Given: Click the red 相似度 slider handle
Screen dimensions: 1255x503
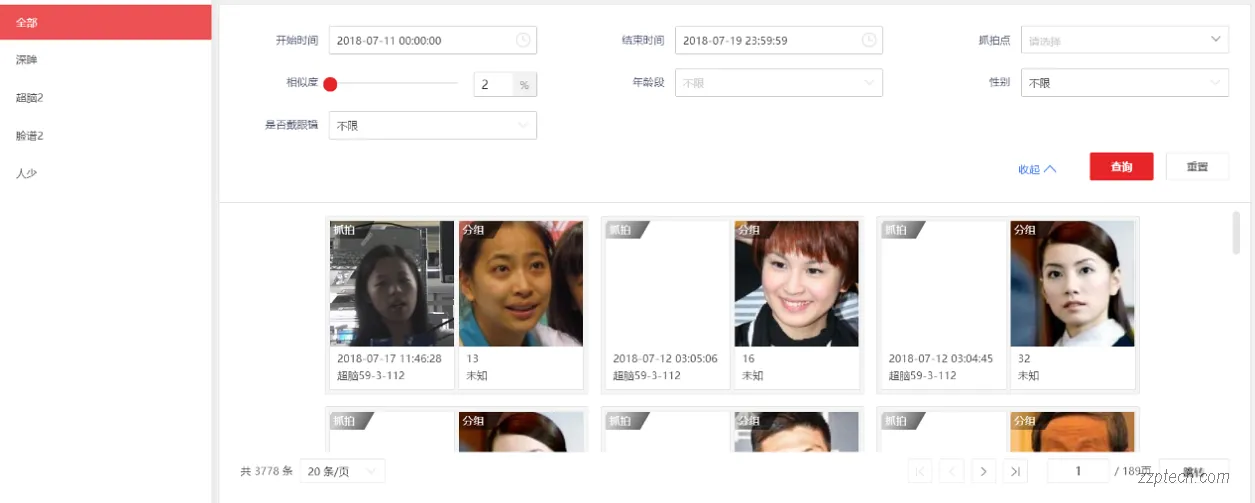Looking at the screenshot, I should point(330,84).
